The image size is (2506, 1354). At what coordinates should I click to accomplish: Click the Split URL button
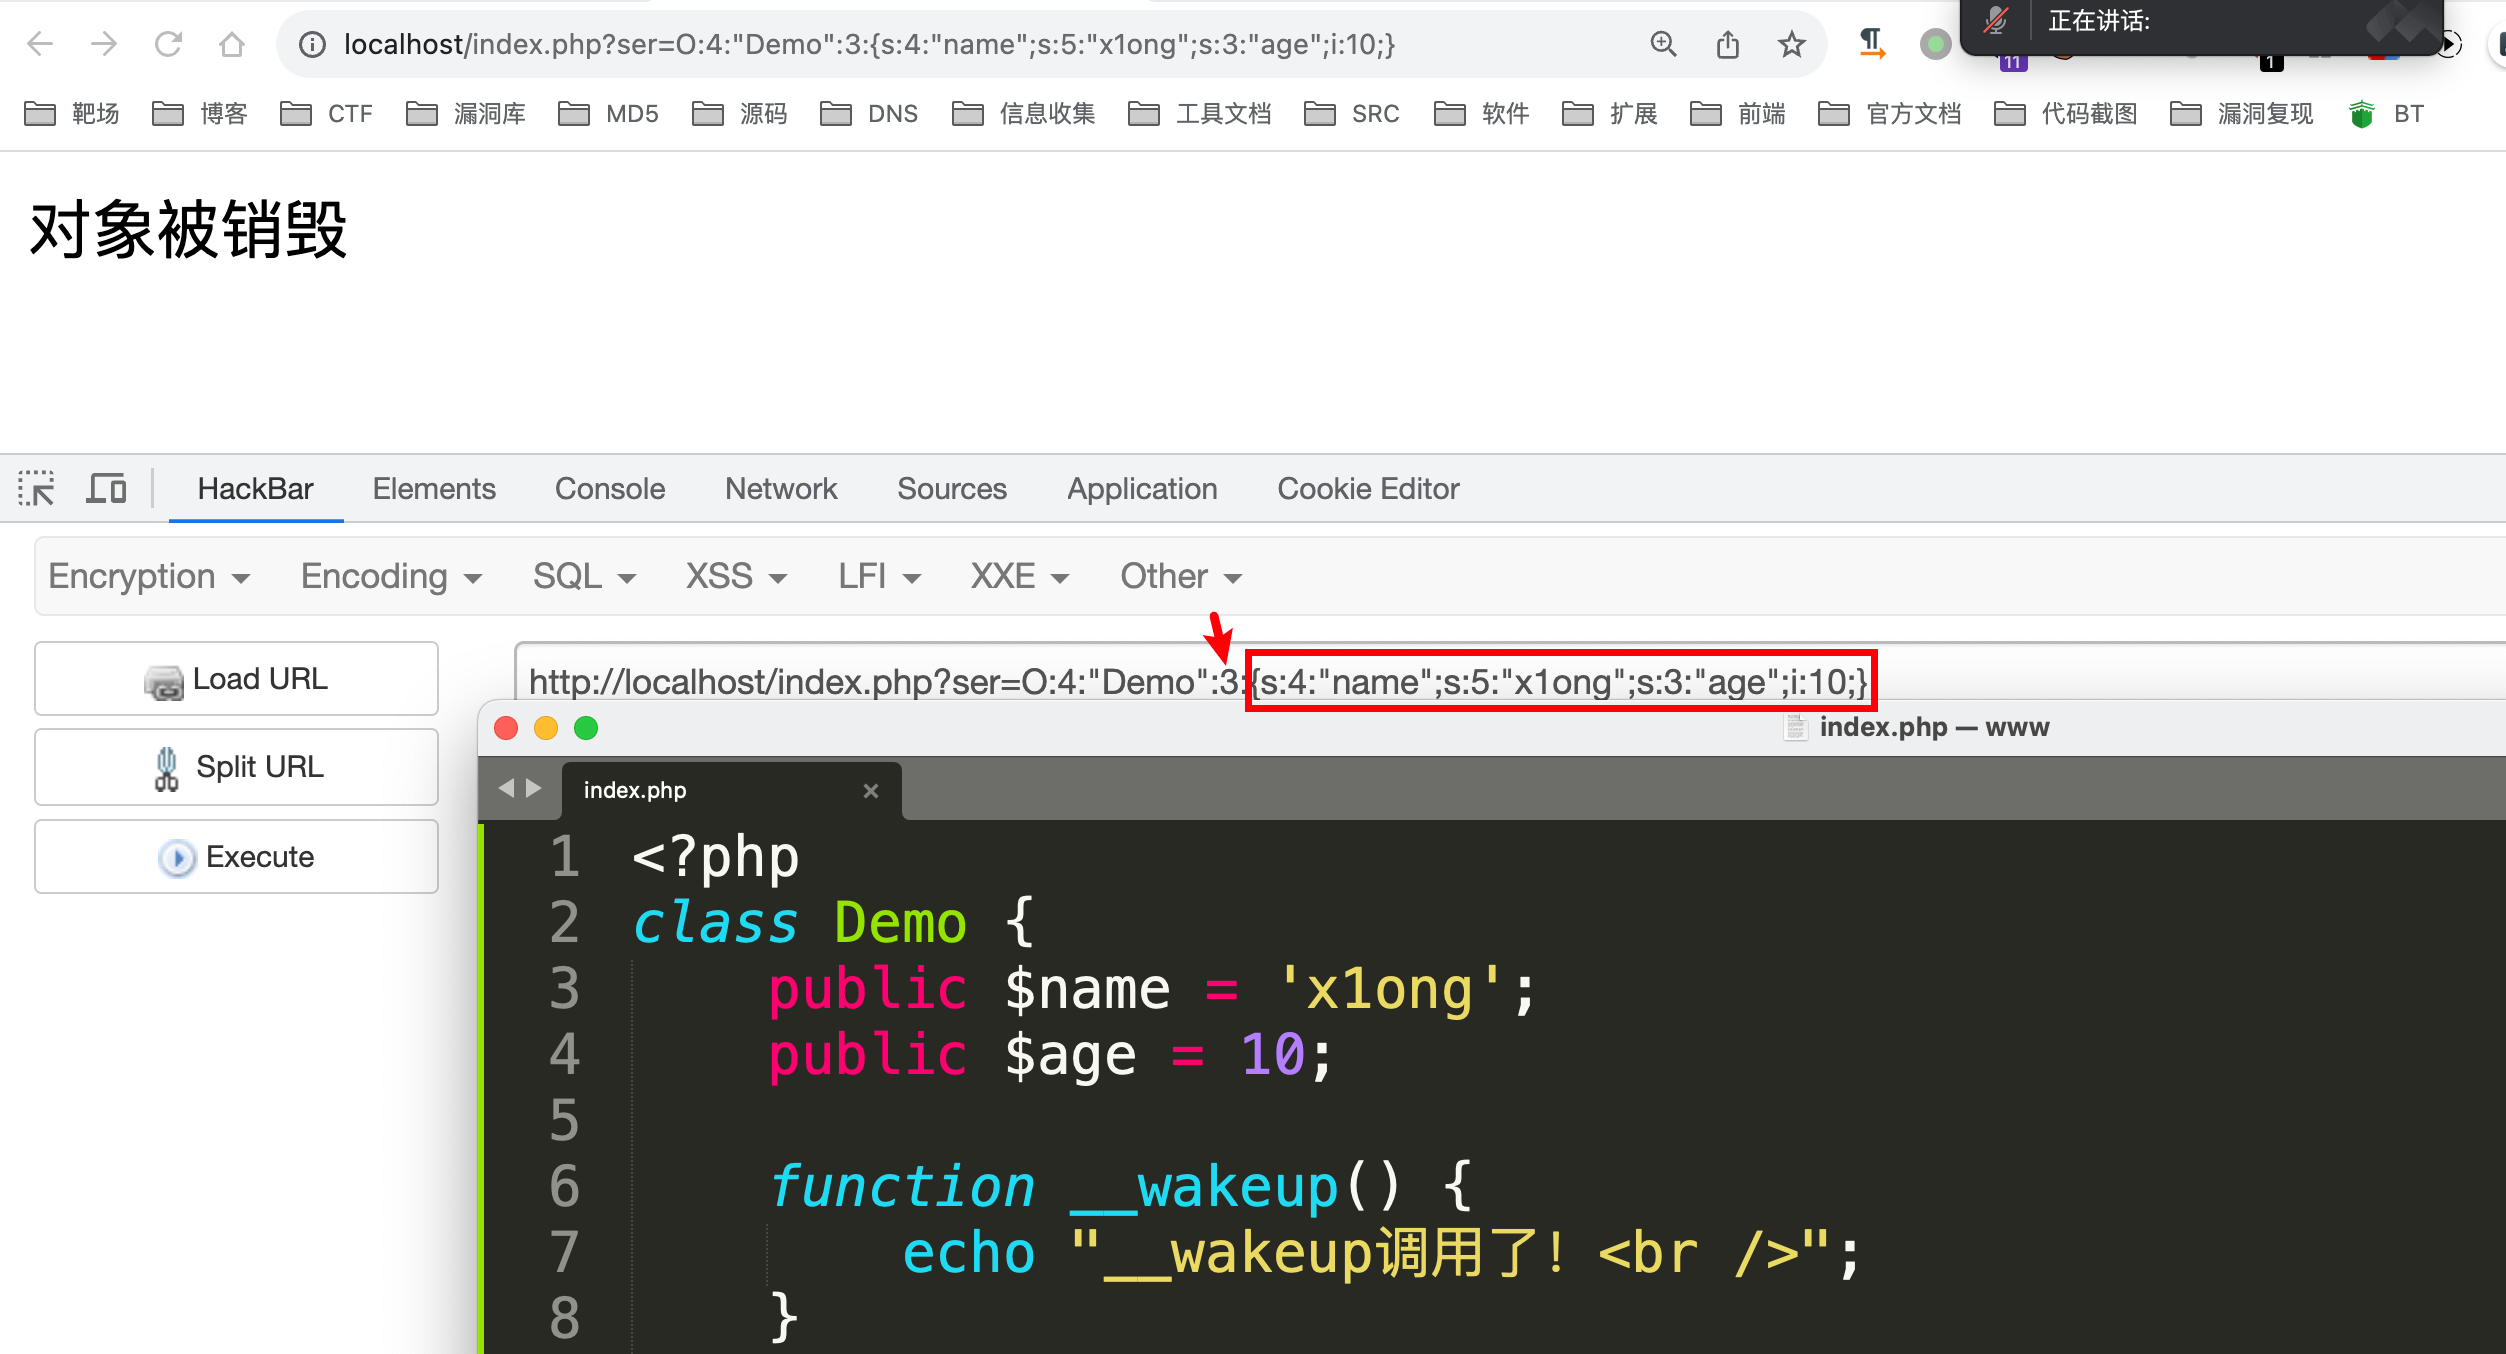tap(236, 767)
